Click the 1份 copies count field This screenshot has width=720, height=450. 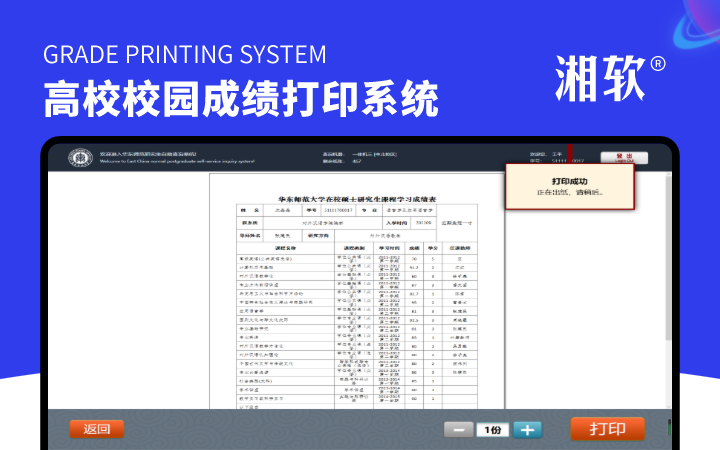(492, 429)
